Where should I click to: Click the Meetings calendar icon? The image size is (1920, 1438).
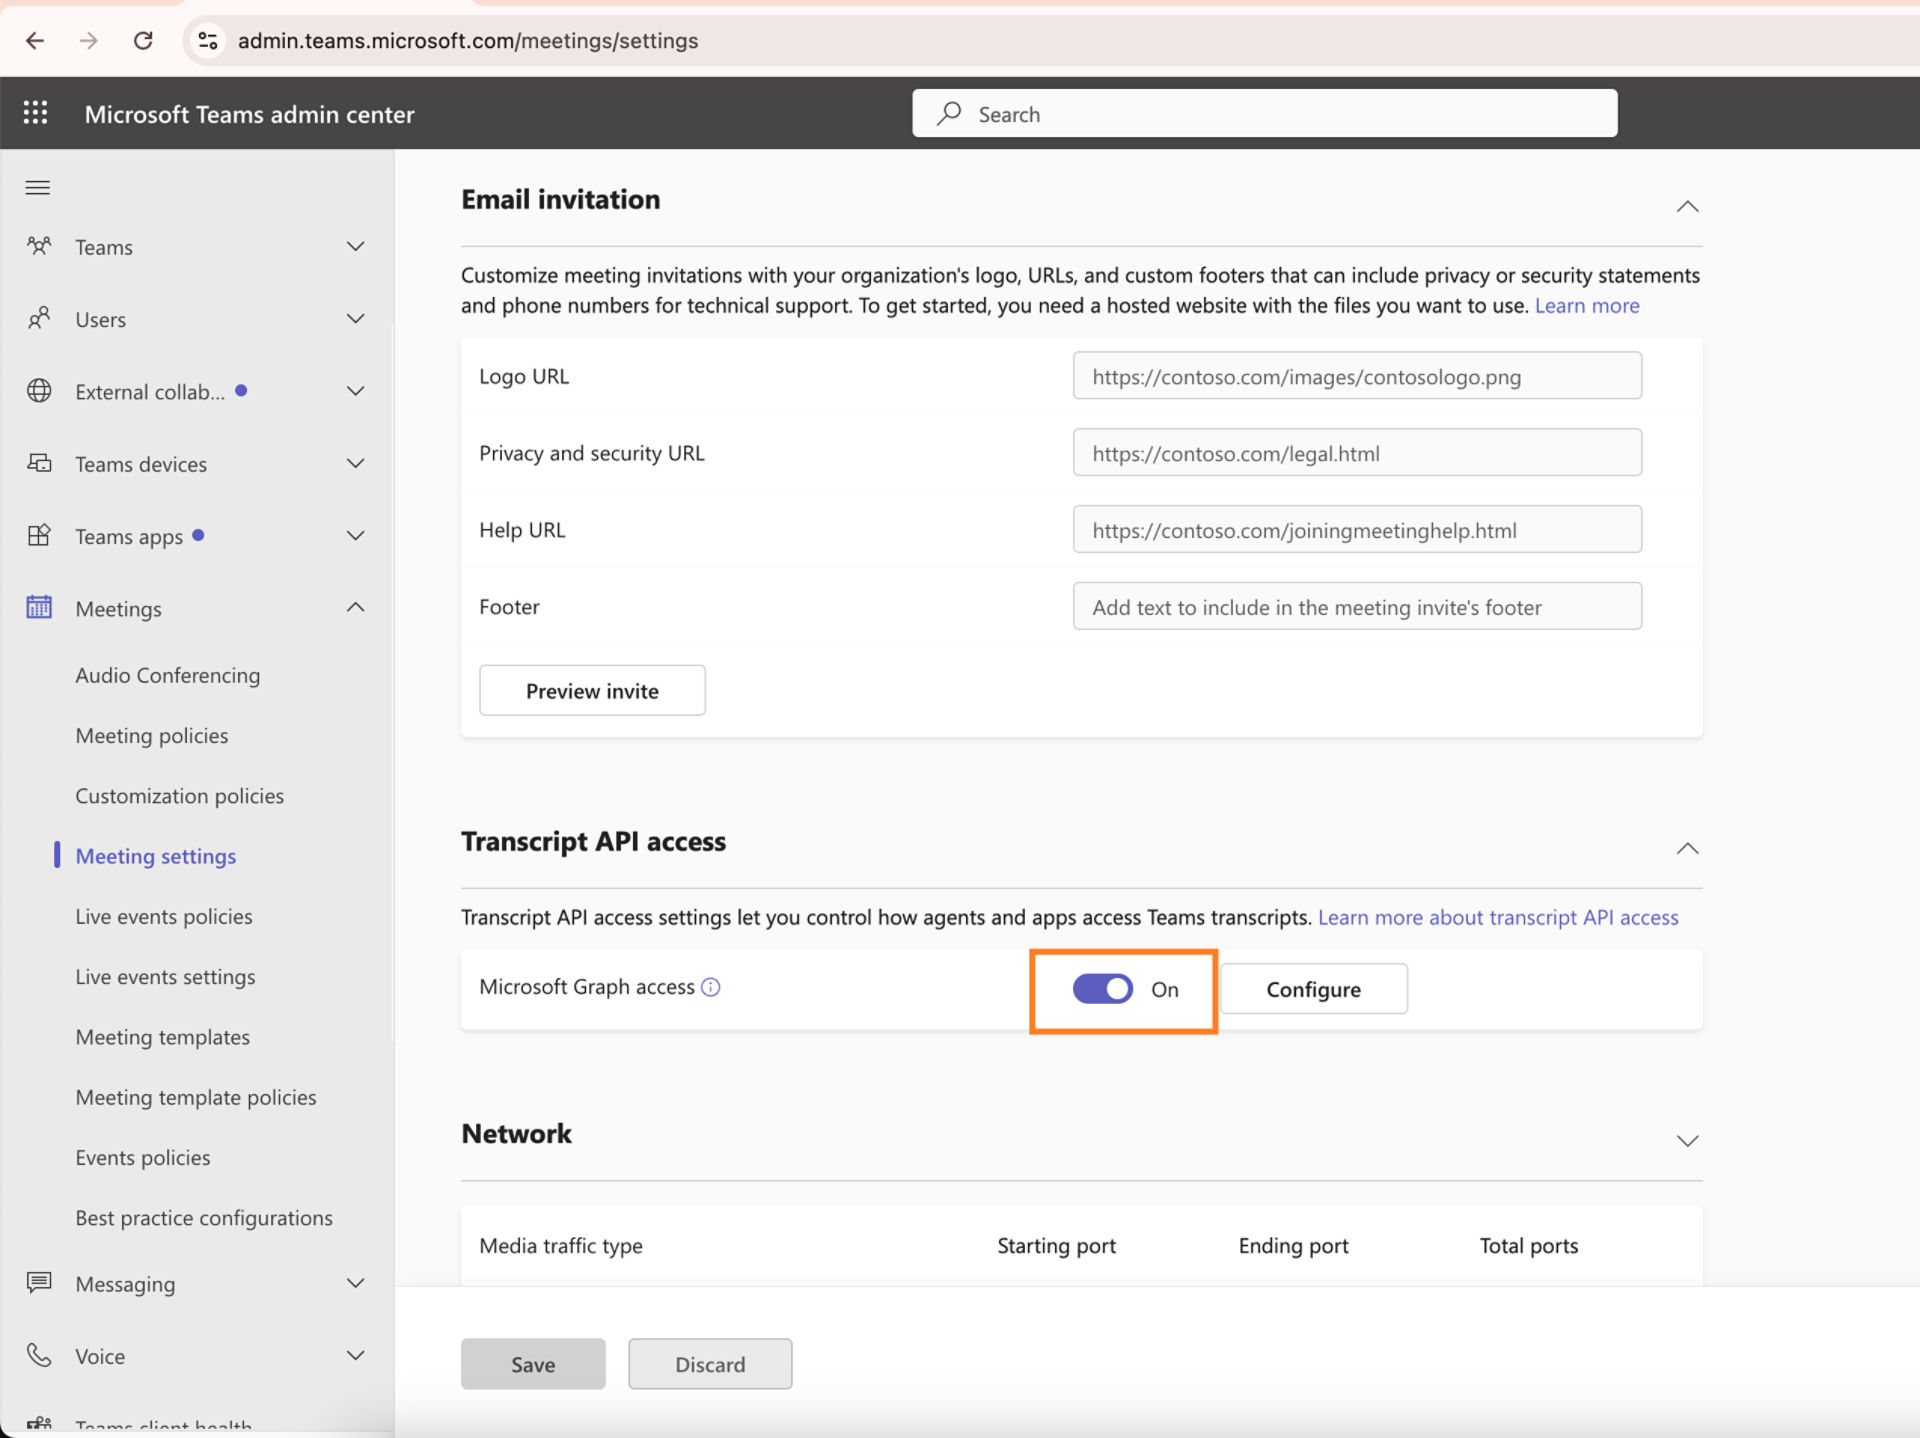tap(39, 607)
